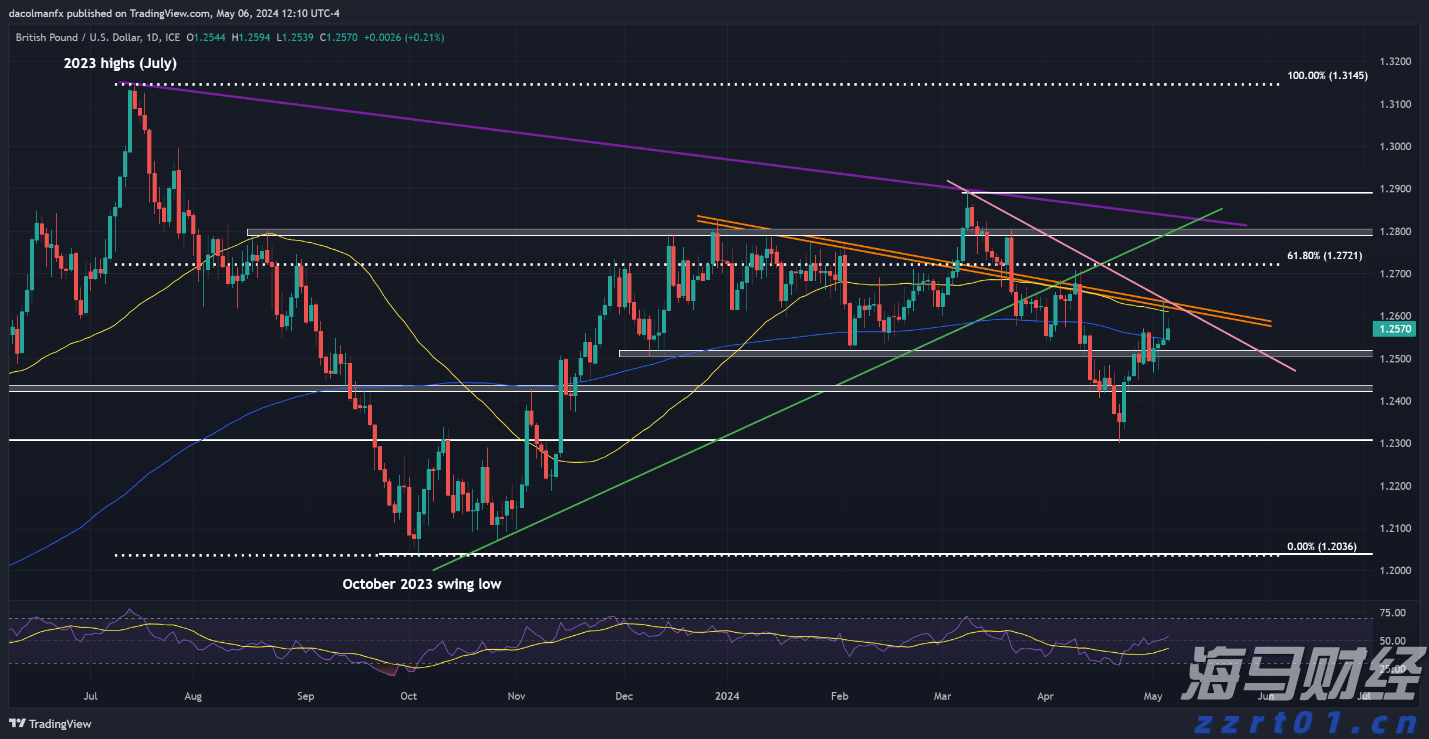Select the 61.80% (1.2721) Fibonacci label
Viewport: 1429px width, 739px height.
click(1324, 257)
